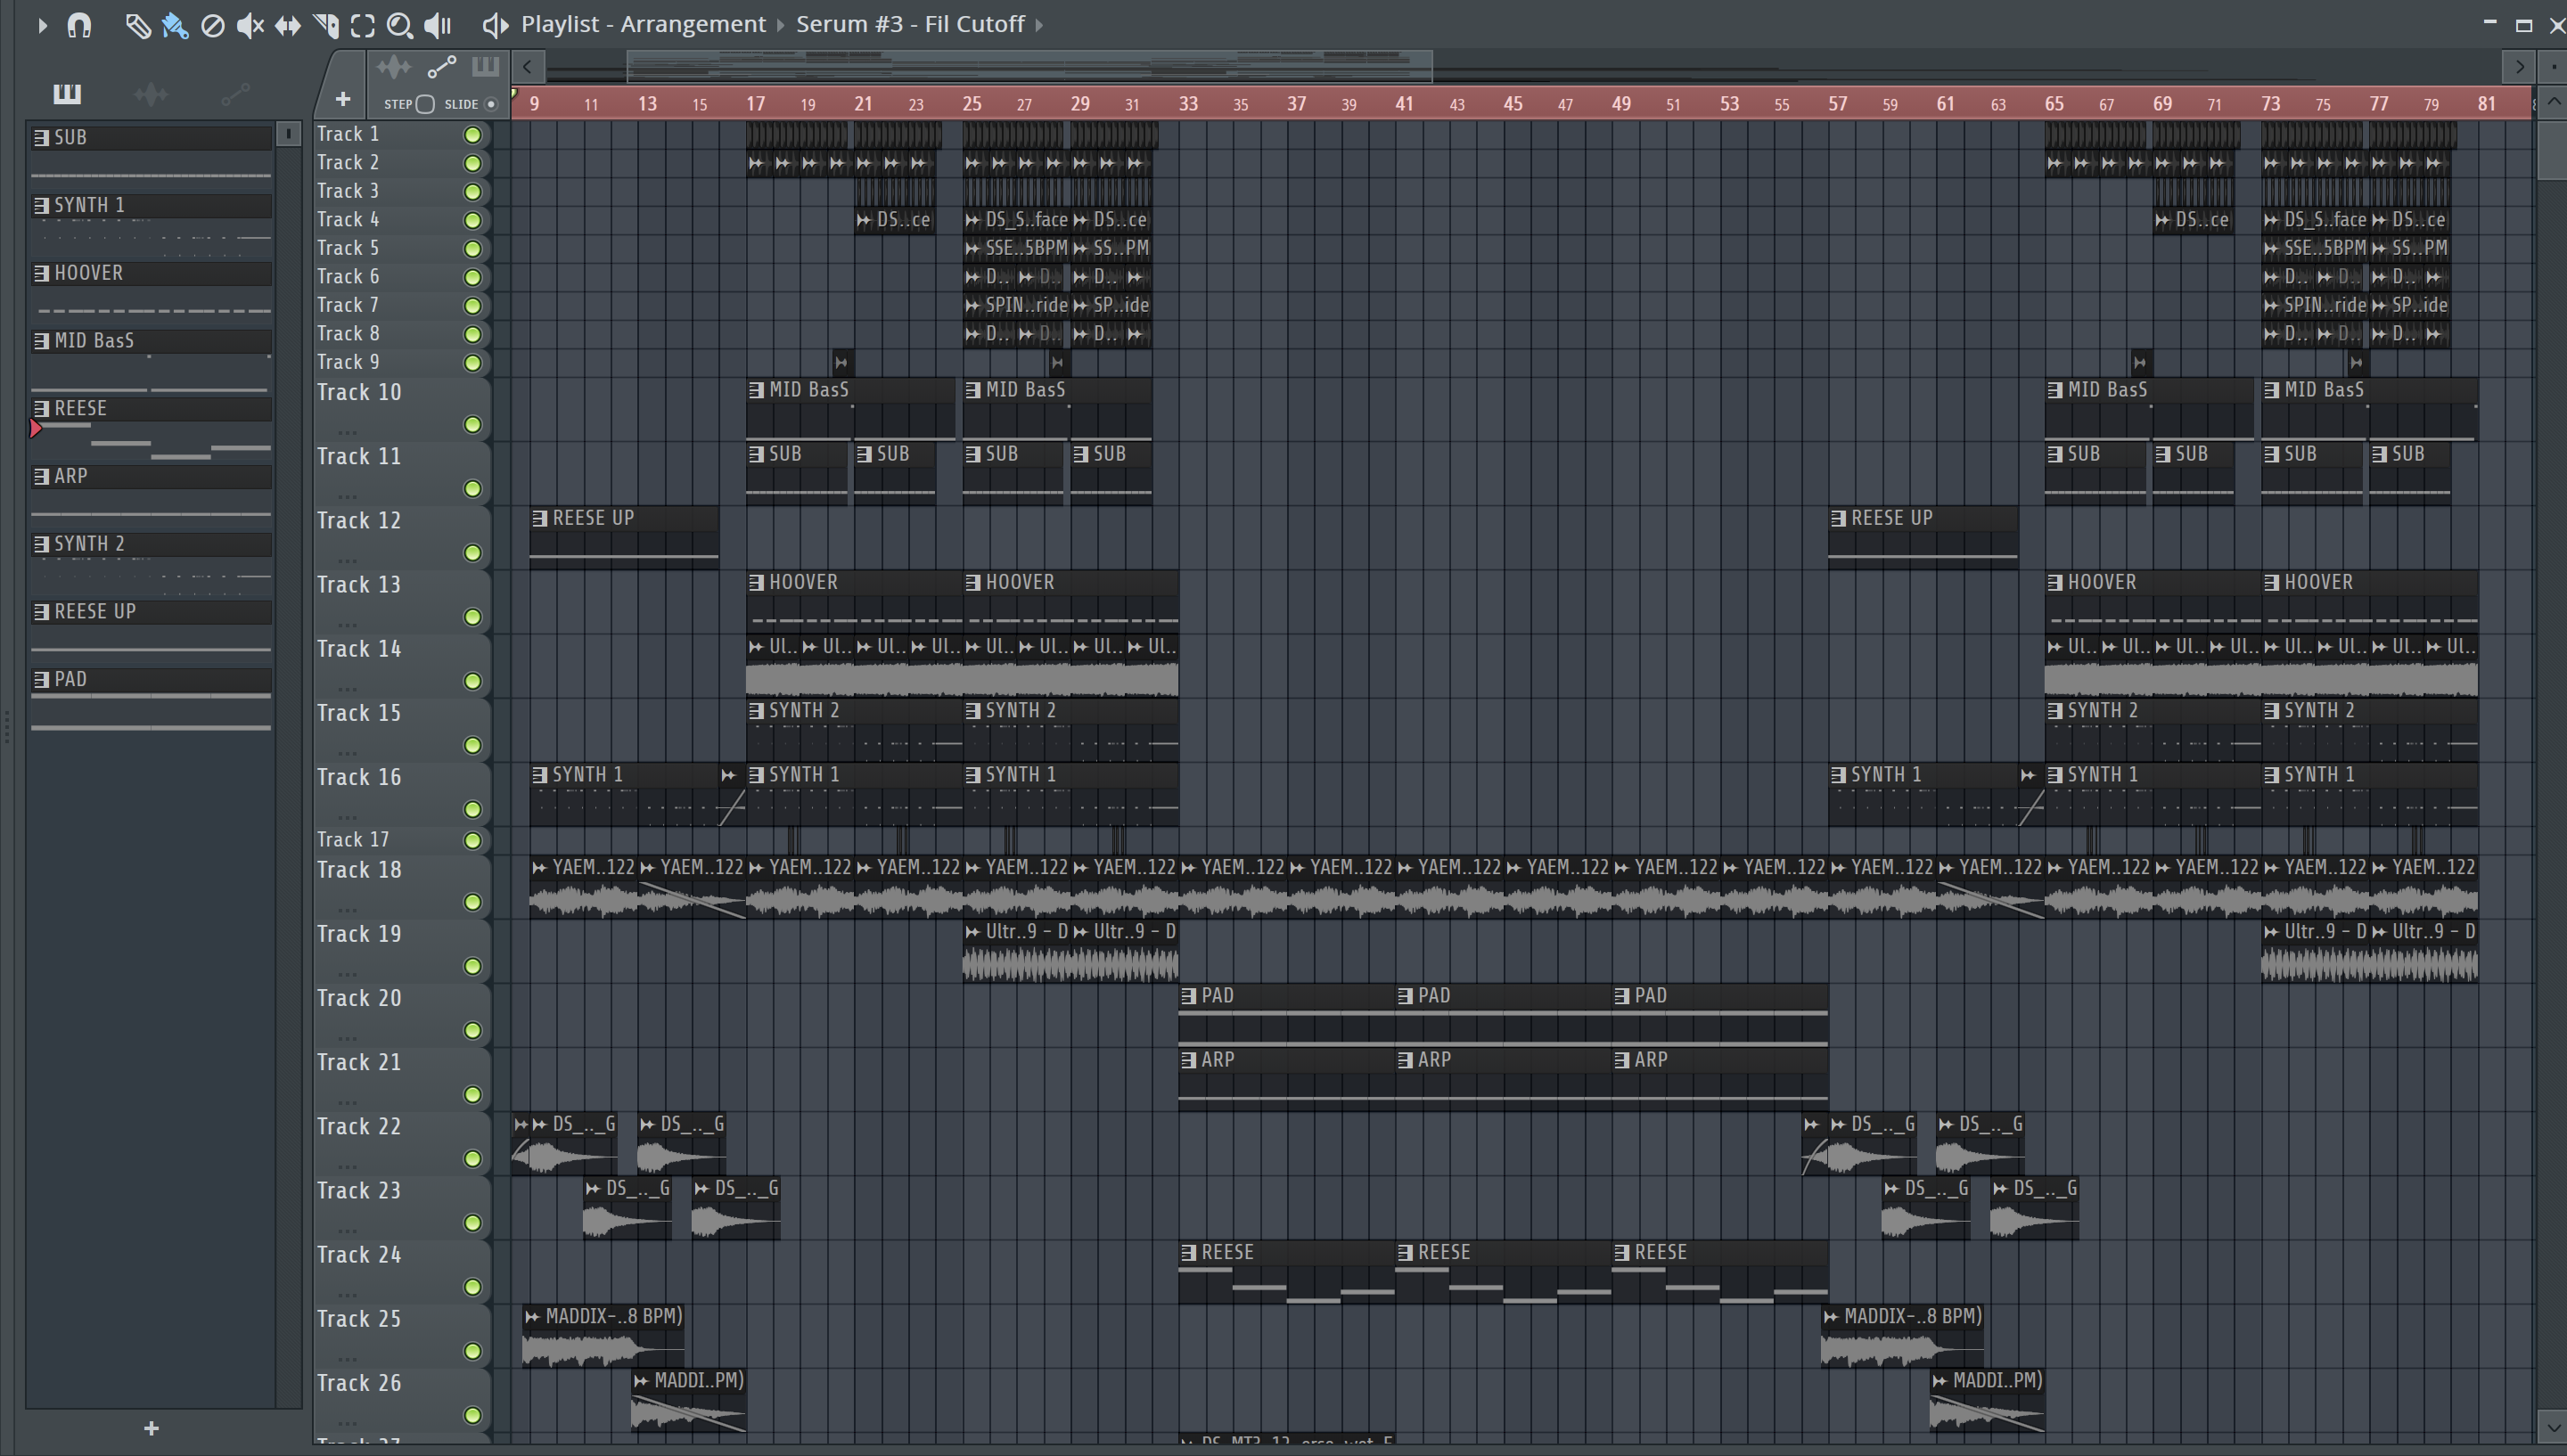This screenshot has width=2567, height=1456.
Task: Switch picker to audio clips tab
Action: coord(151,94)
